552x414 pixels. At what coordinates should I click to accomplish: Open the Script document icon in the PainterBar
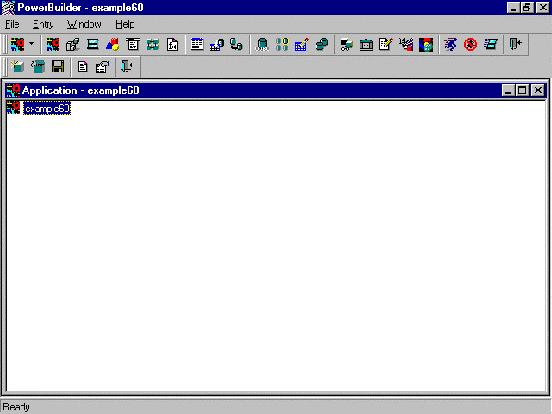pos(82,66)
